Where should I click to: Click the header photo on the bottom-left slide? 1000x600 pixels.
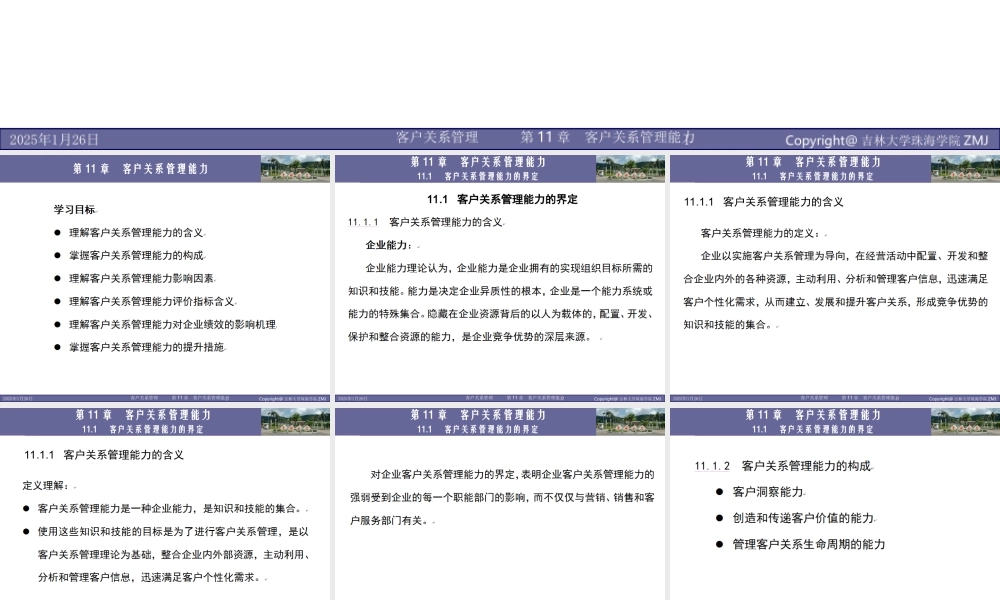pyautogui.click(x=296, y=421)
